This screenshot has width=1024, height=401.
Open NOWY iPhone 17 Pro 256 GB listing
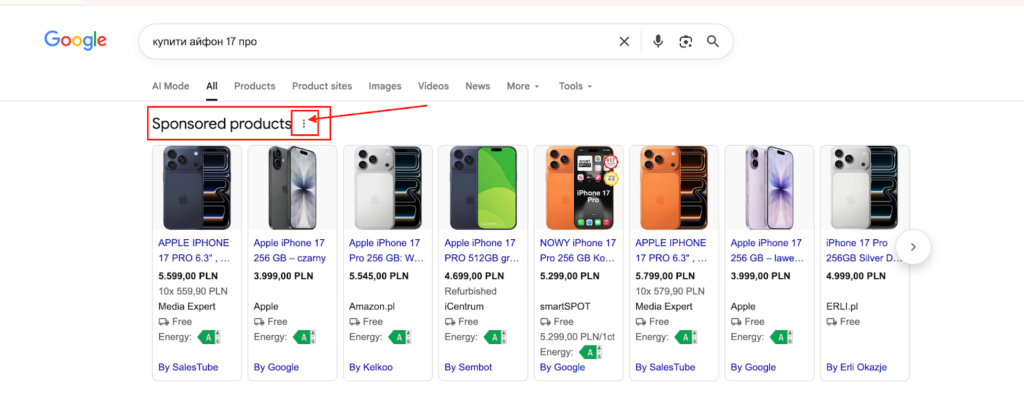[579, 249]
